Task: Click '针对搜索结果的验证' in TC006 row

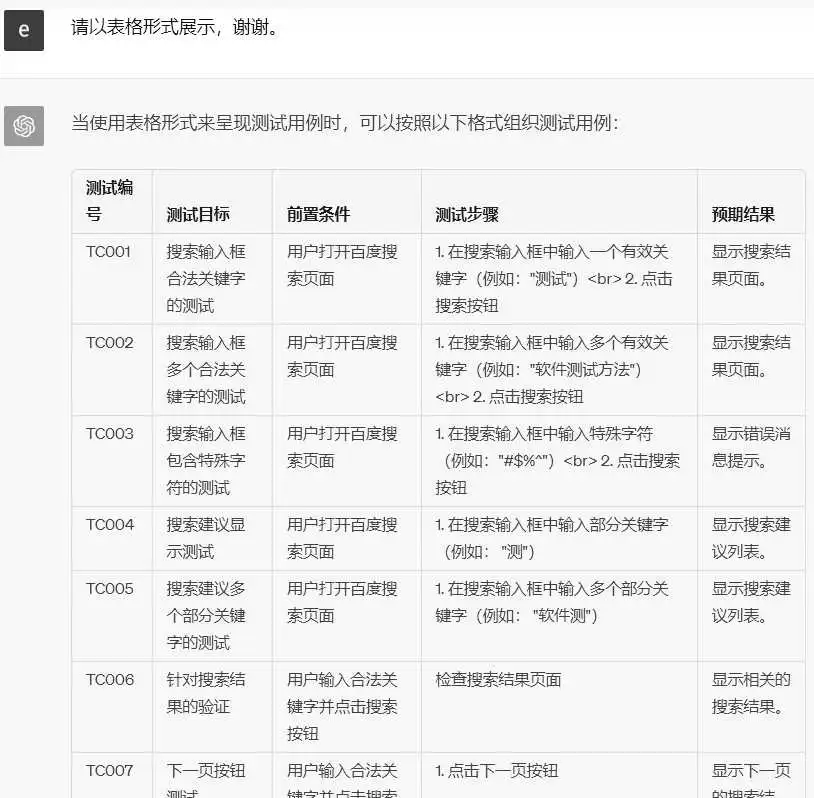Action: point(206,693)
